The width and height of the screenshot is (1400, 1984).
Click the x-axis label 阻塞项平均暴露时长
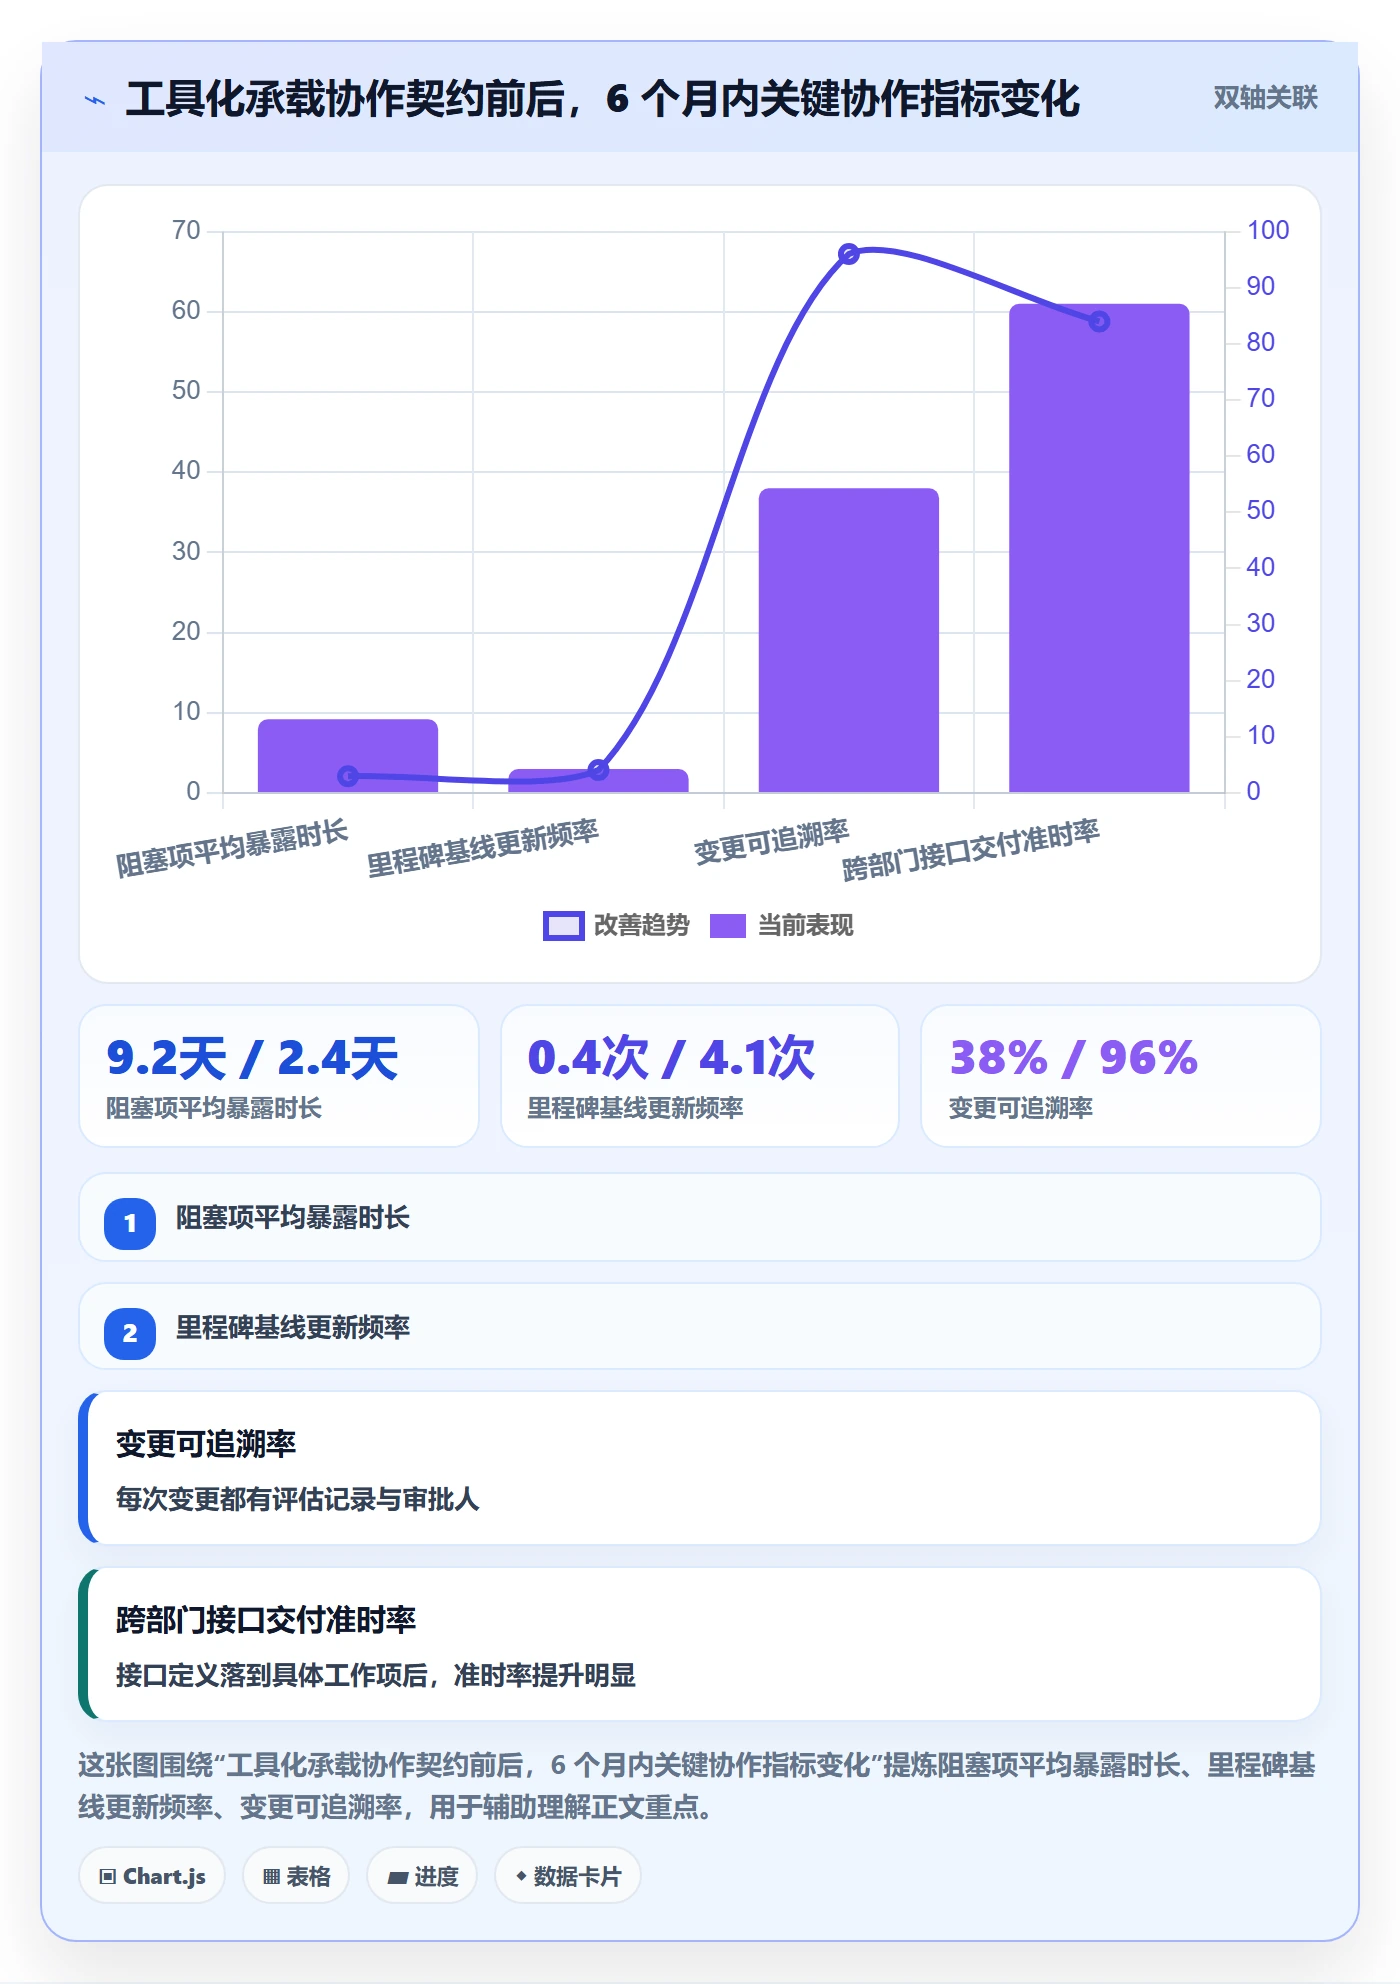(232, 849)
